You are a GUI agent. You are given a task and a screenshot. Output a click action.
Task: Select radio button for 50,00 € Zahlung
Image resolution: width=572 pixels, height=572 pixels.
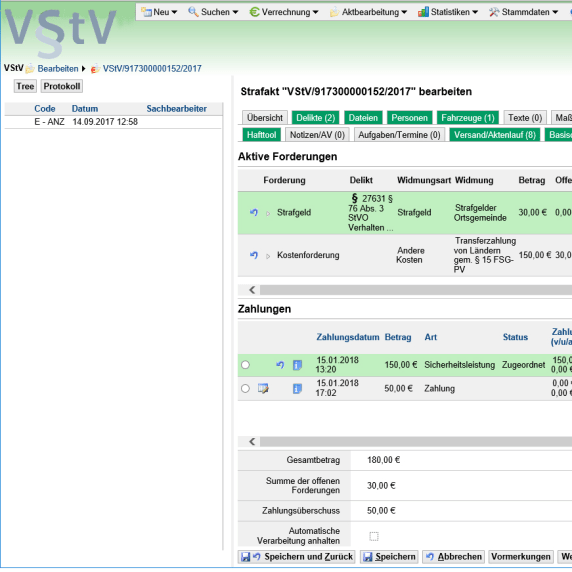click(246, 389)
